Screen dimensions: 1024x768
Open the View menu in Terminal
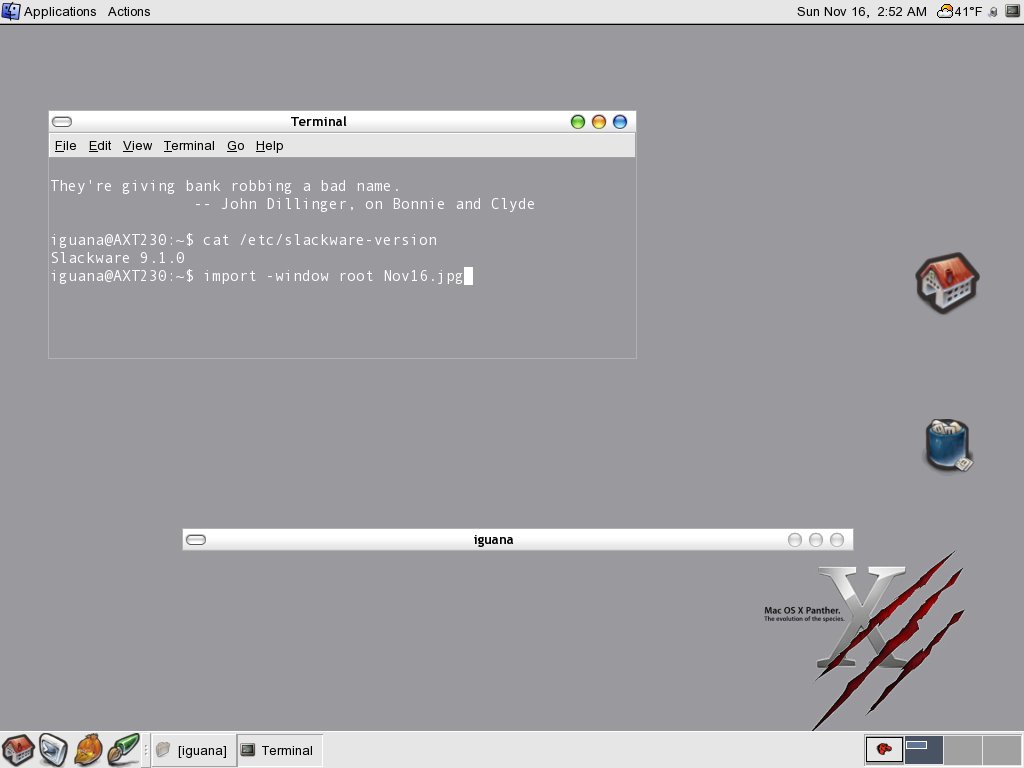pyautogui.click(x=137, y=146)
